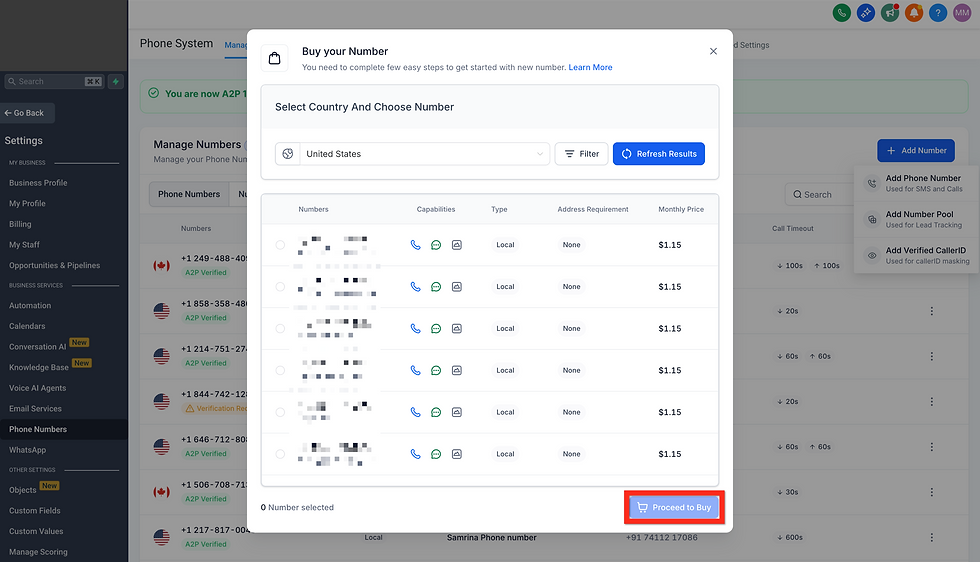Click the Manage Numbers Search field
The image size is (980, 562).
(819, 194)
